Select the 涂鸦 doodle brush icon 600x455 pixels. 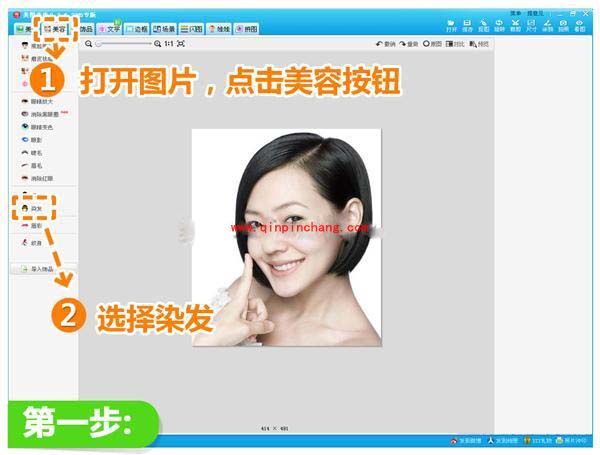(548, 26)
